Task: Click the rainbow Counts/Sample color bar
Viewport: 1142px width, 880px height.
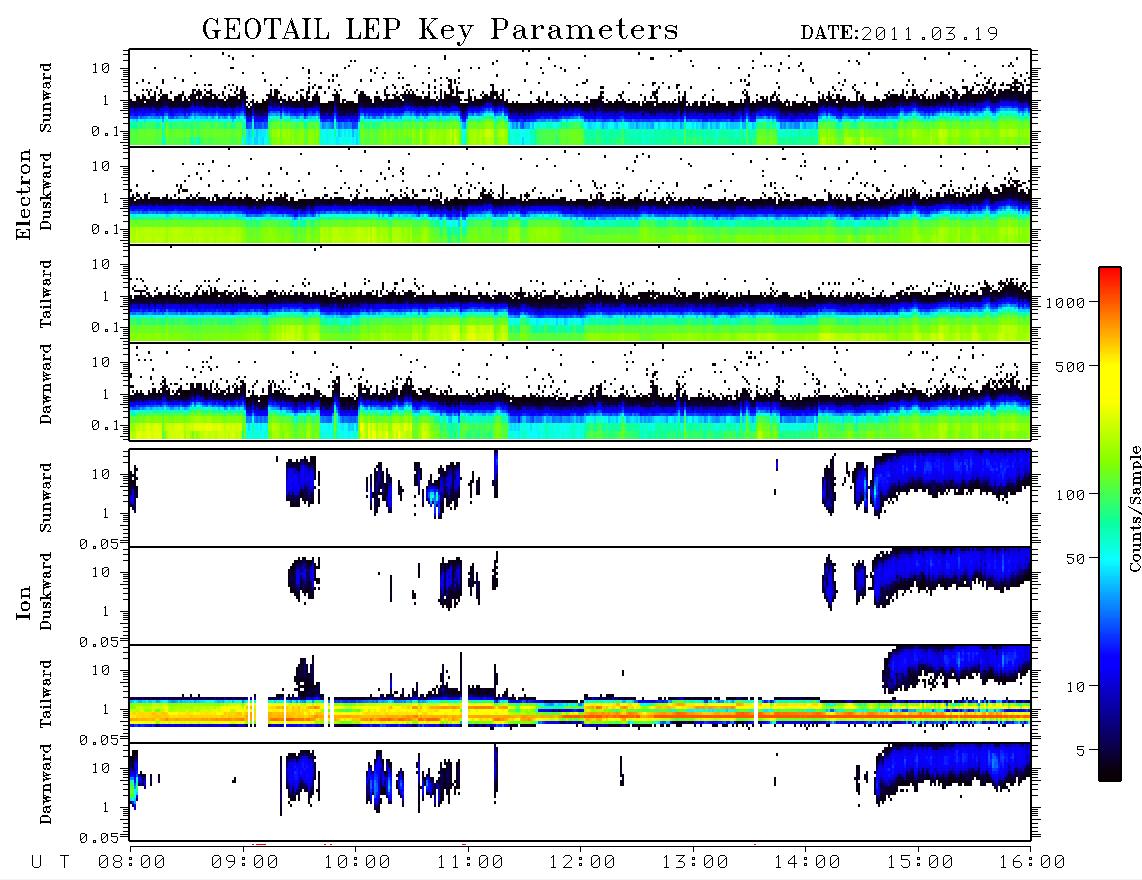Action: (1109, 524)
